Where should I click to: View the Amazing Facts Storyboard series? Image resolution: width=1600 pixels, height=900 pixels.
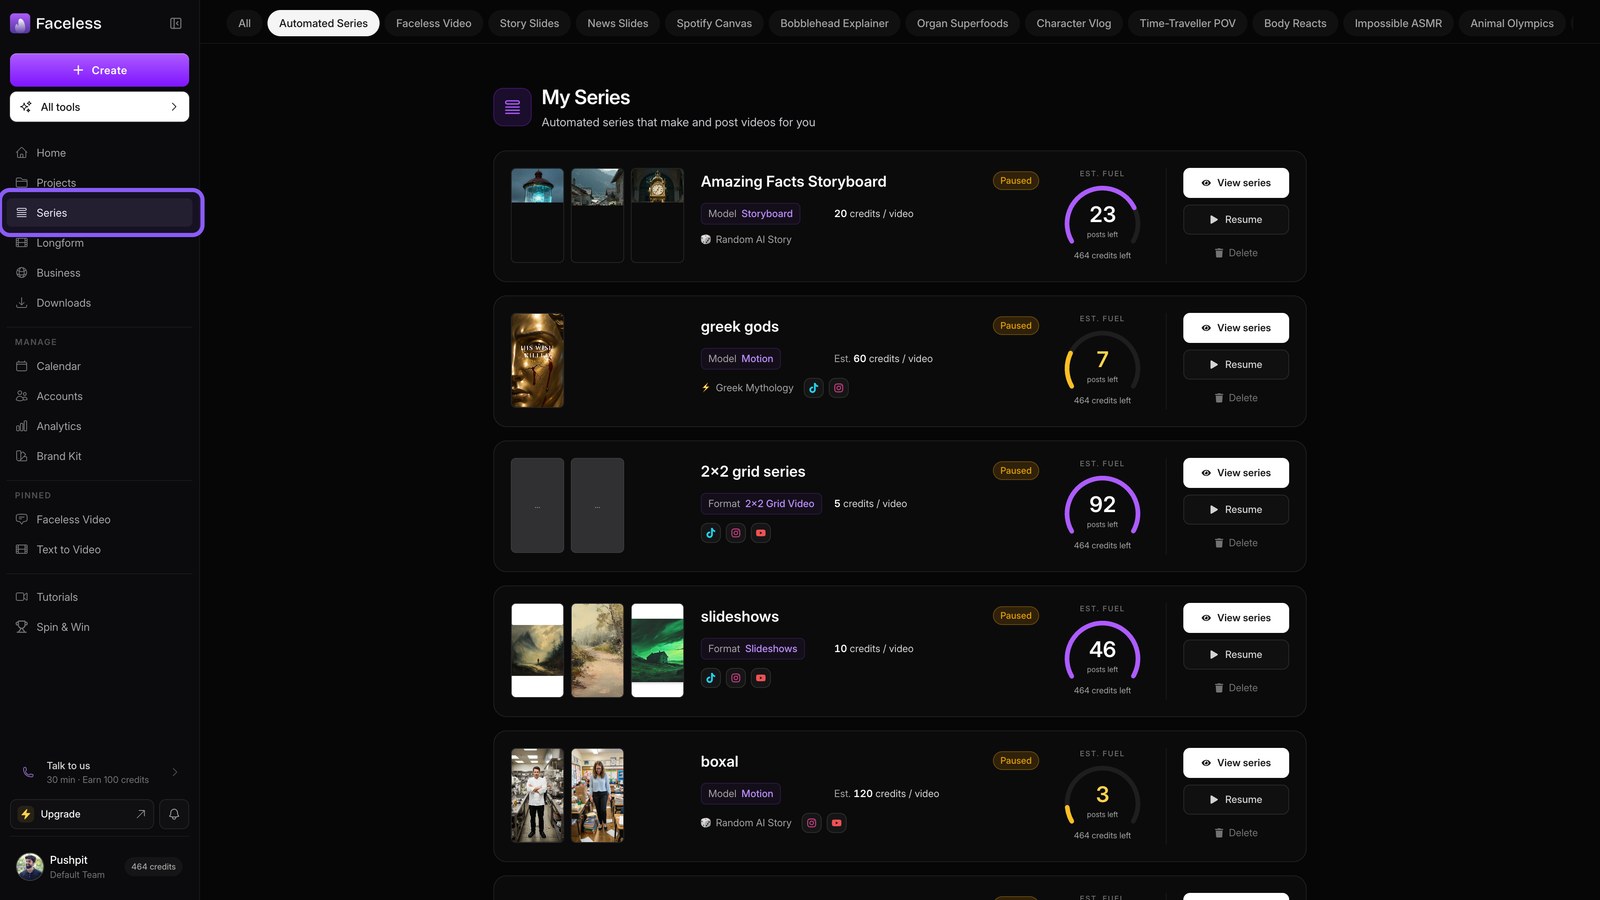tap(1236, 183)
